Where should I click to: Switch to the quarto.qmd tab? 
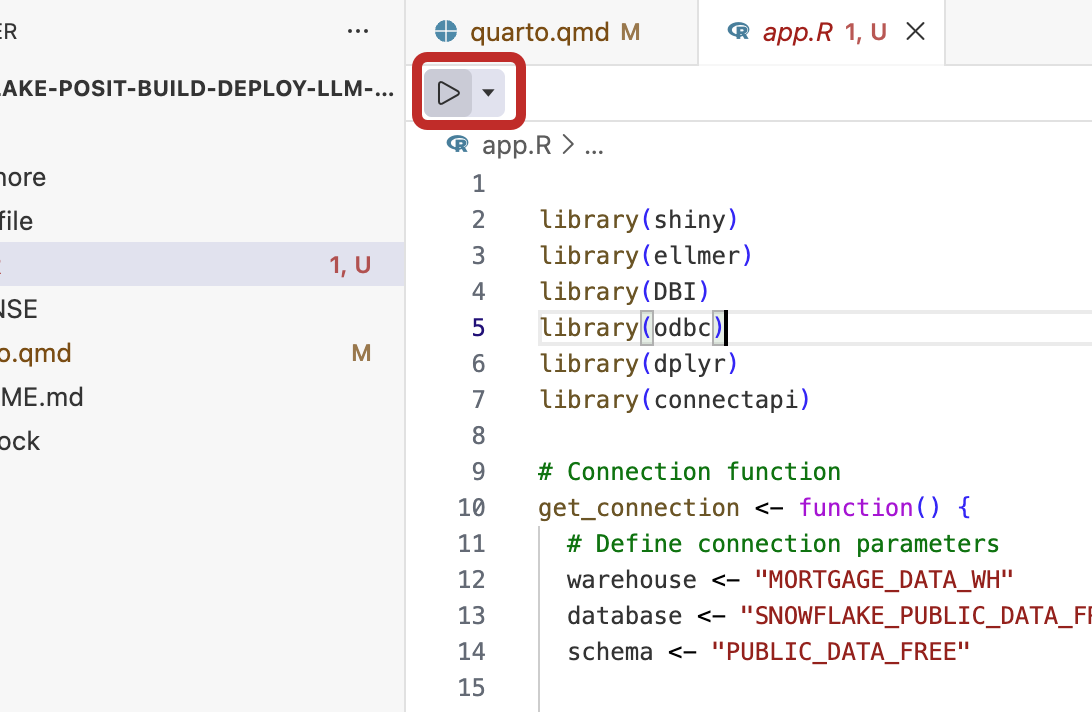coord(539,32)
